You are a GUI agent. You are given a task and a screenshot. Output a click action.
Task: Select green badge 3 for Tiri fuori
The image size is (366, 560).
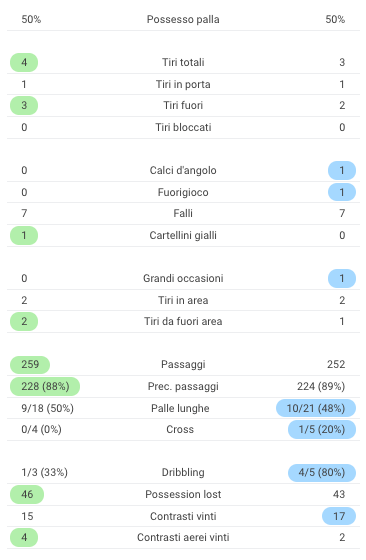(x=24, y=105)
